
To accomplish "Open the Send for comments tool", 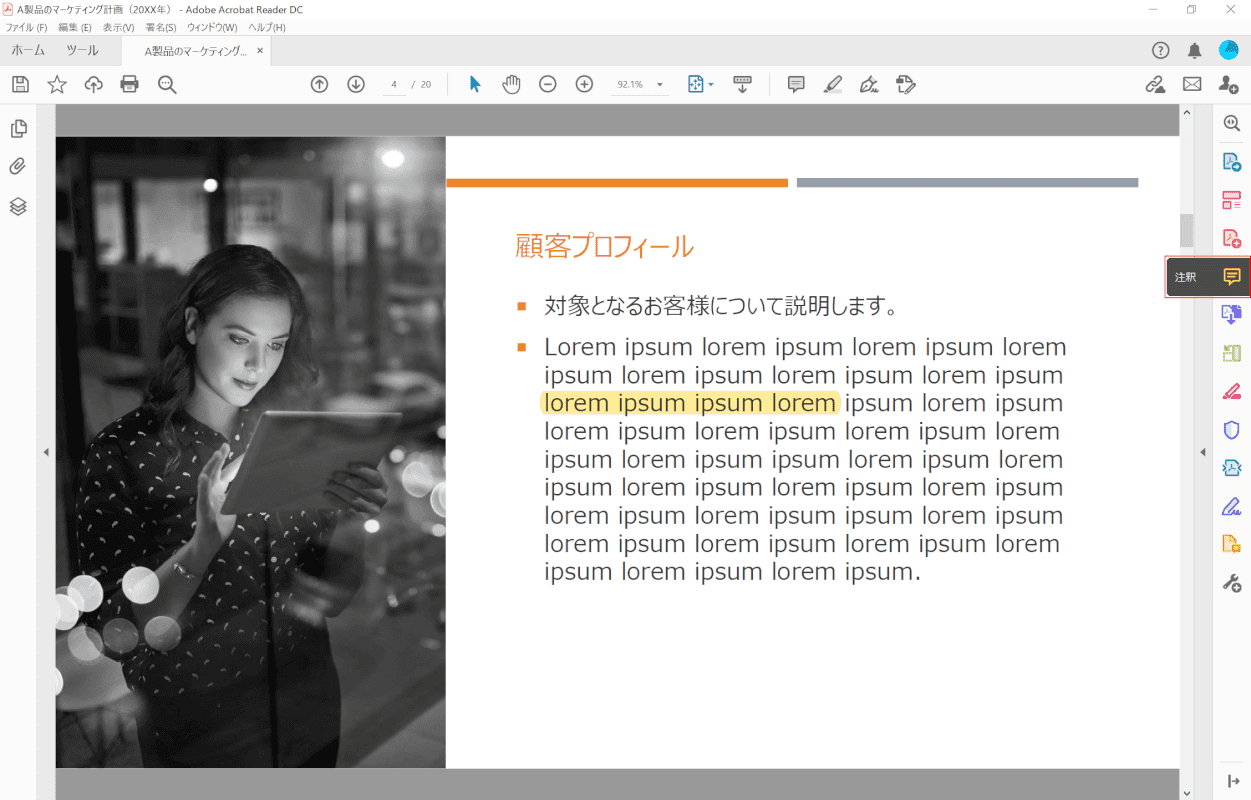I will tap(1232, 544).
